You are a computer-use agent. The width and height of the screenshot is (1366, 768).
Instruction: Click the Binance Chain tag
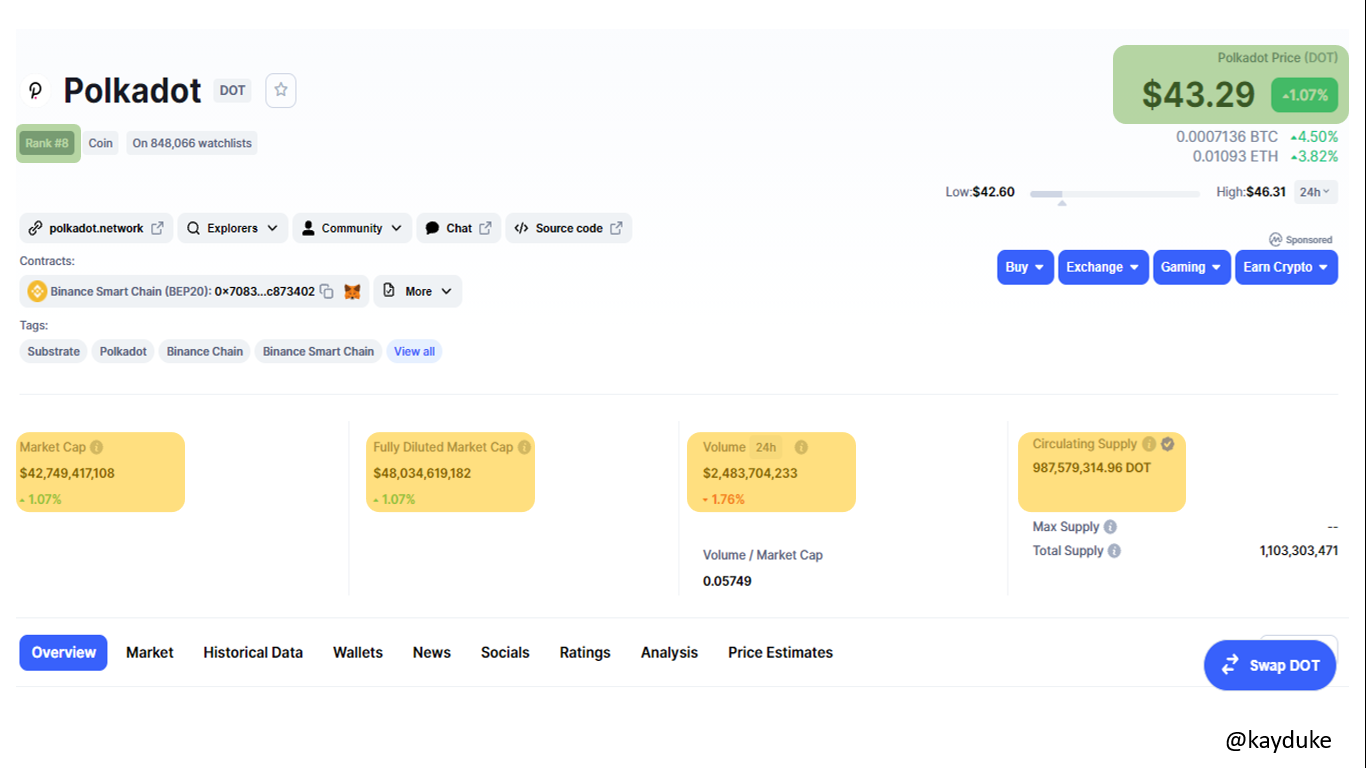[x=205, y=351]
